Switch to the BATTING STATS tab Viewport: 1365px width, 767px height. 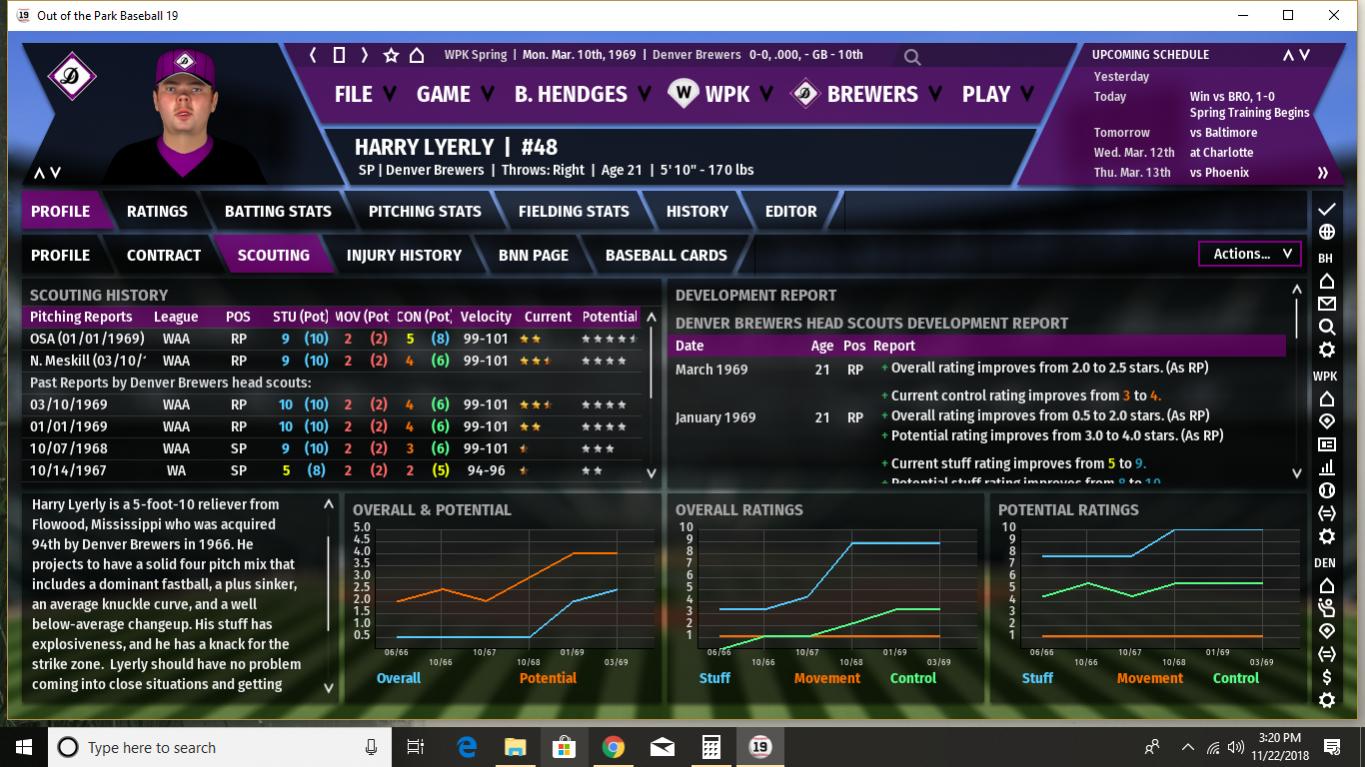pyautogui.click(x=278, y=211)
